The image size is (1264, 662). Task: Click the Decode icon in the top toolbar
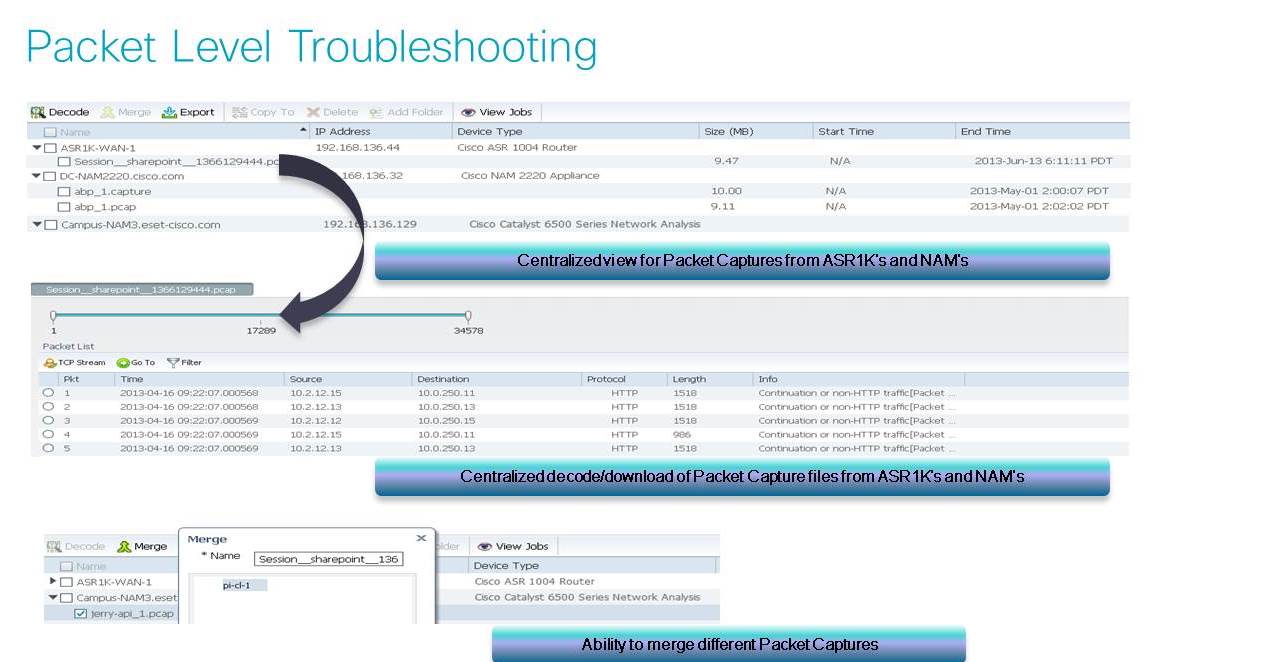point(38,112)
